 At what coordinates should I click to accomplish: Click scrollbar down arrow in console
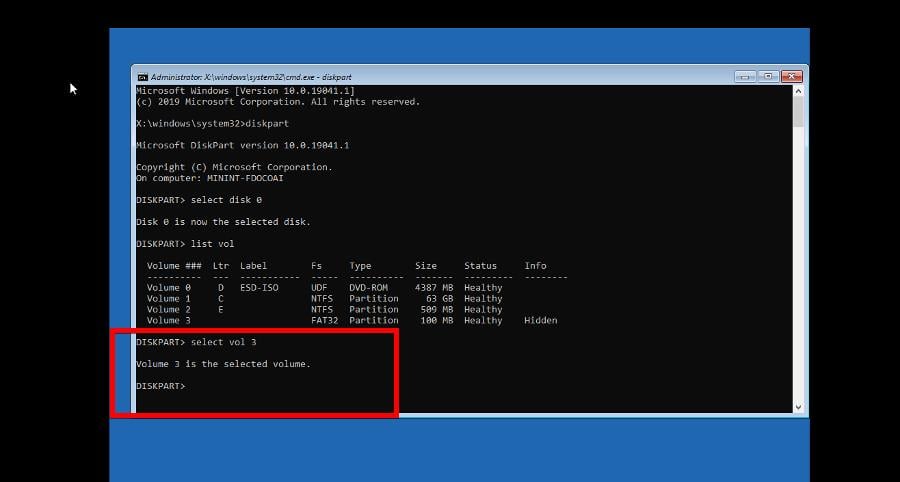coord(798,407)
